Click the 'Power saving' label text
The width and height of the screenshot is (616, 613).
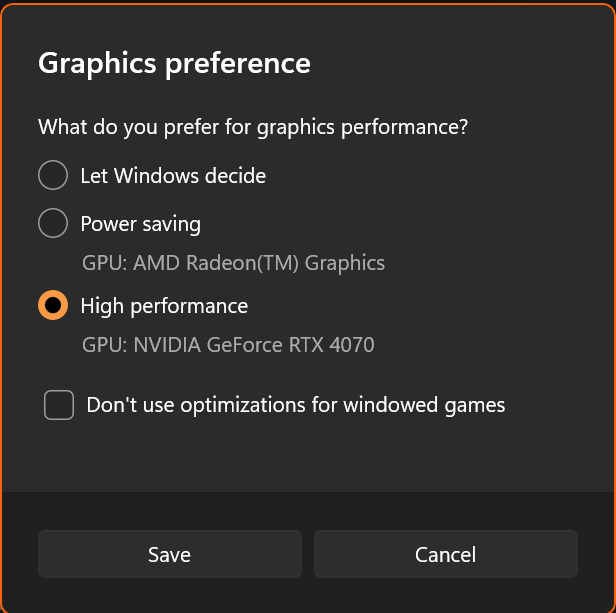[141, 224]
